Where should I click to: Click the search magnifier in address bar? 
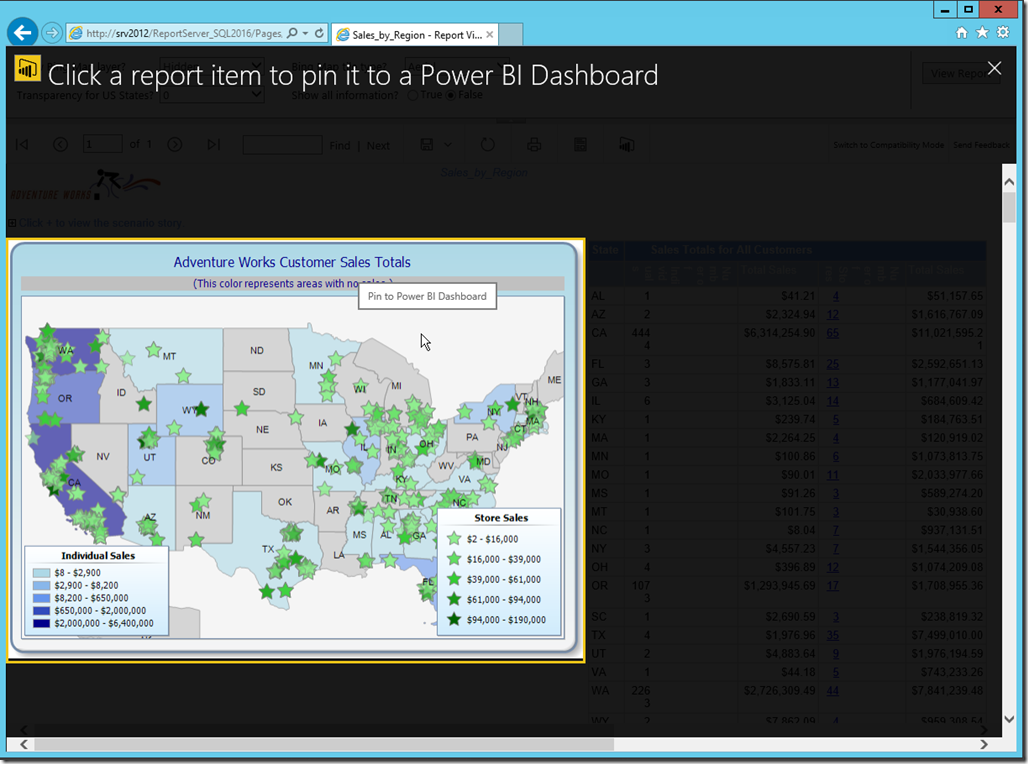292,33
